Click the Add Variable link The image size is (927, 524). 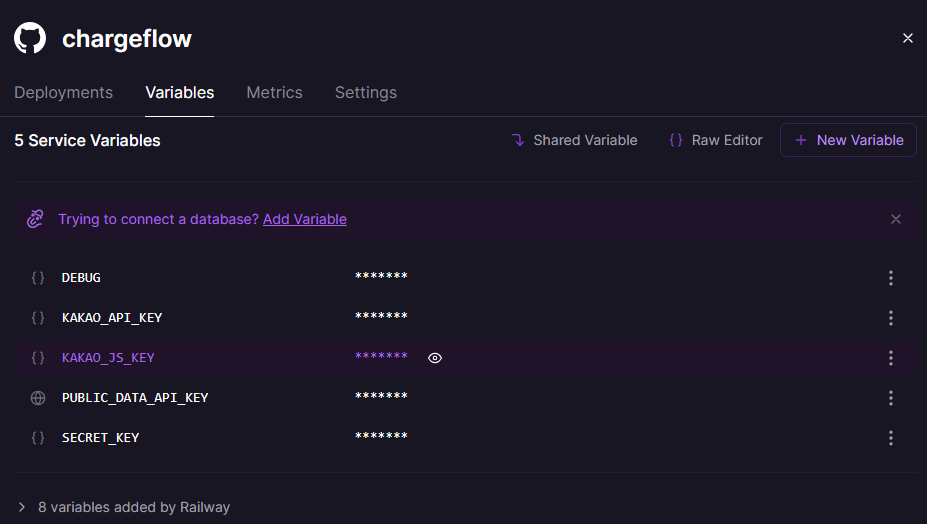point(304,219)
